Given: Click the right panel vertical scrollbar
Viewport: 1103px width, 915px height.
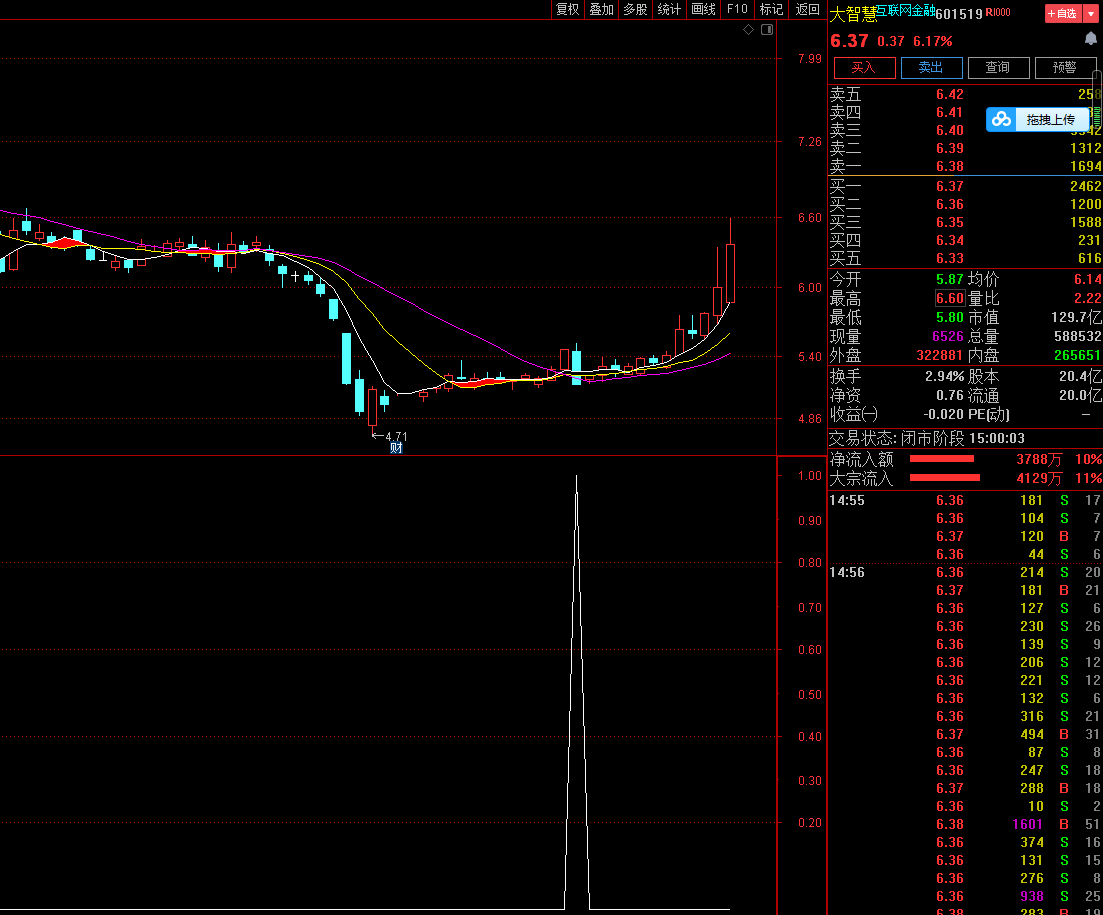Looking at the screenshot, I should point(1097,98).
